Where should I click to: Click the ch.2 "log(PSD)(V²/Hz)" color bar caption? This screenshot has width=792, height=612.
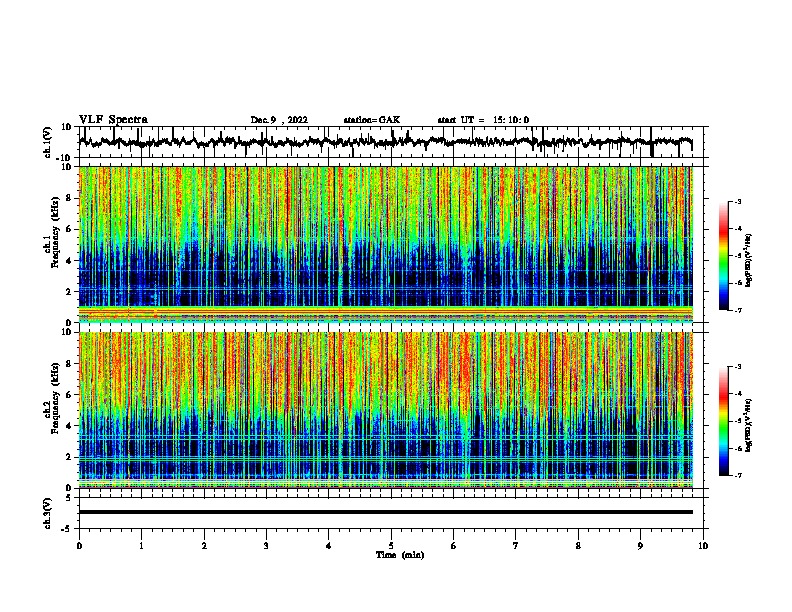tap(748, 425)
